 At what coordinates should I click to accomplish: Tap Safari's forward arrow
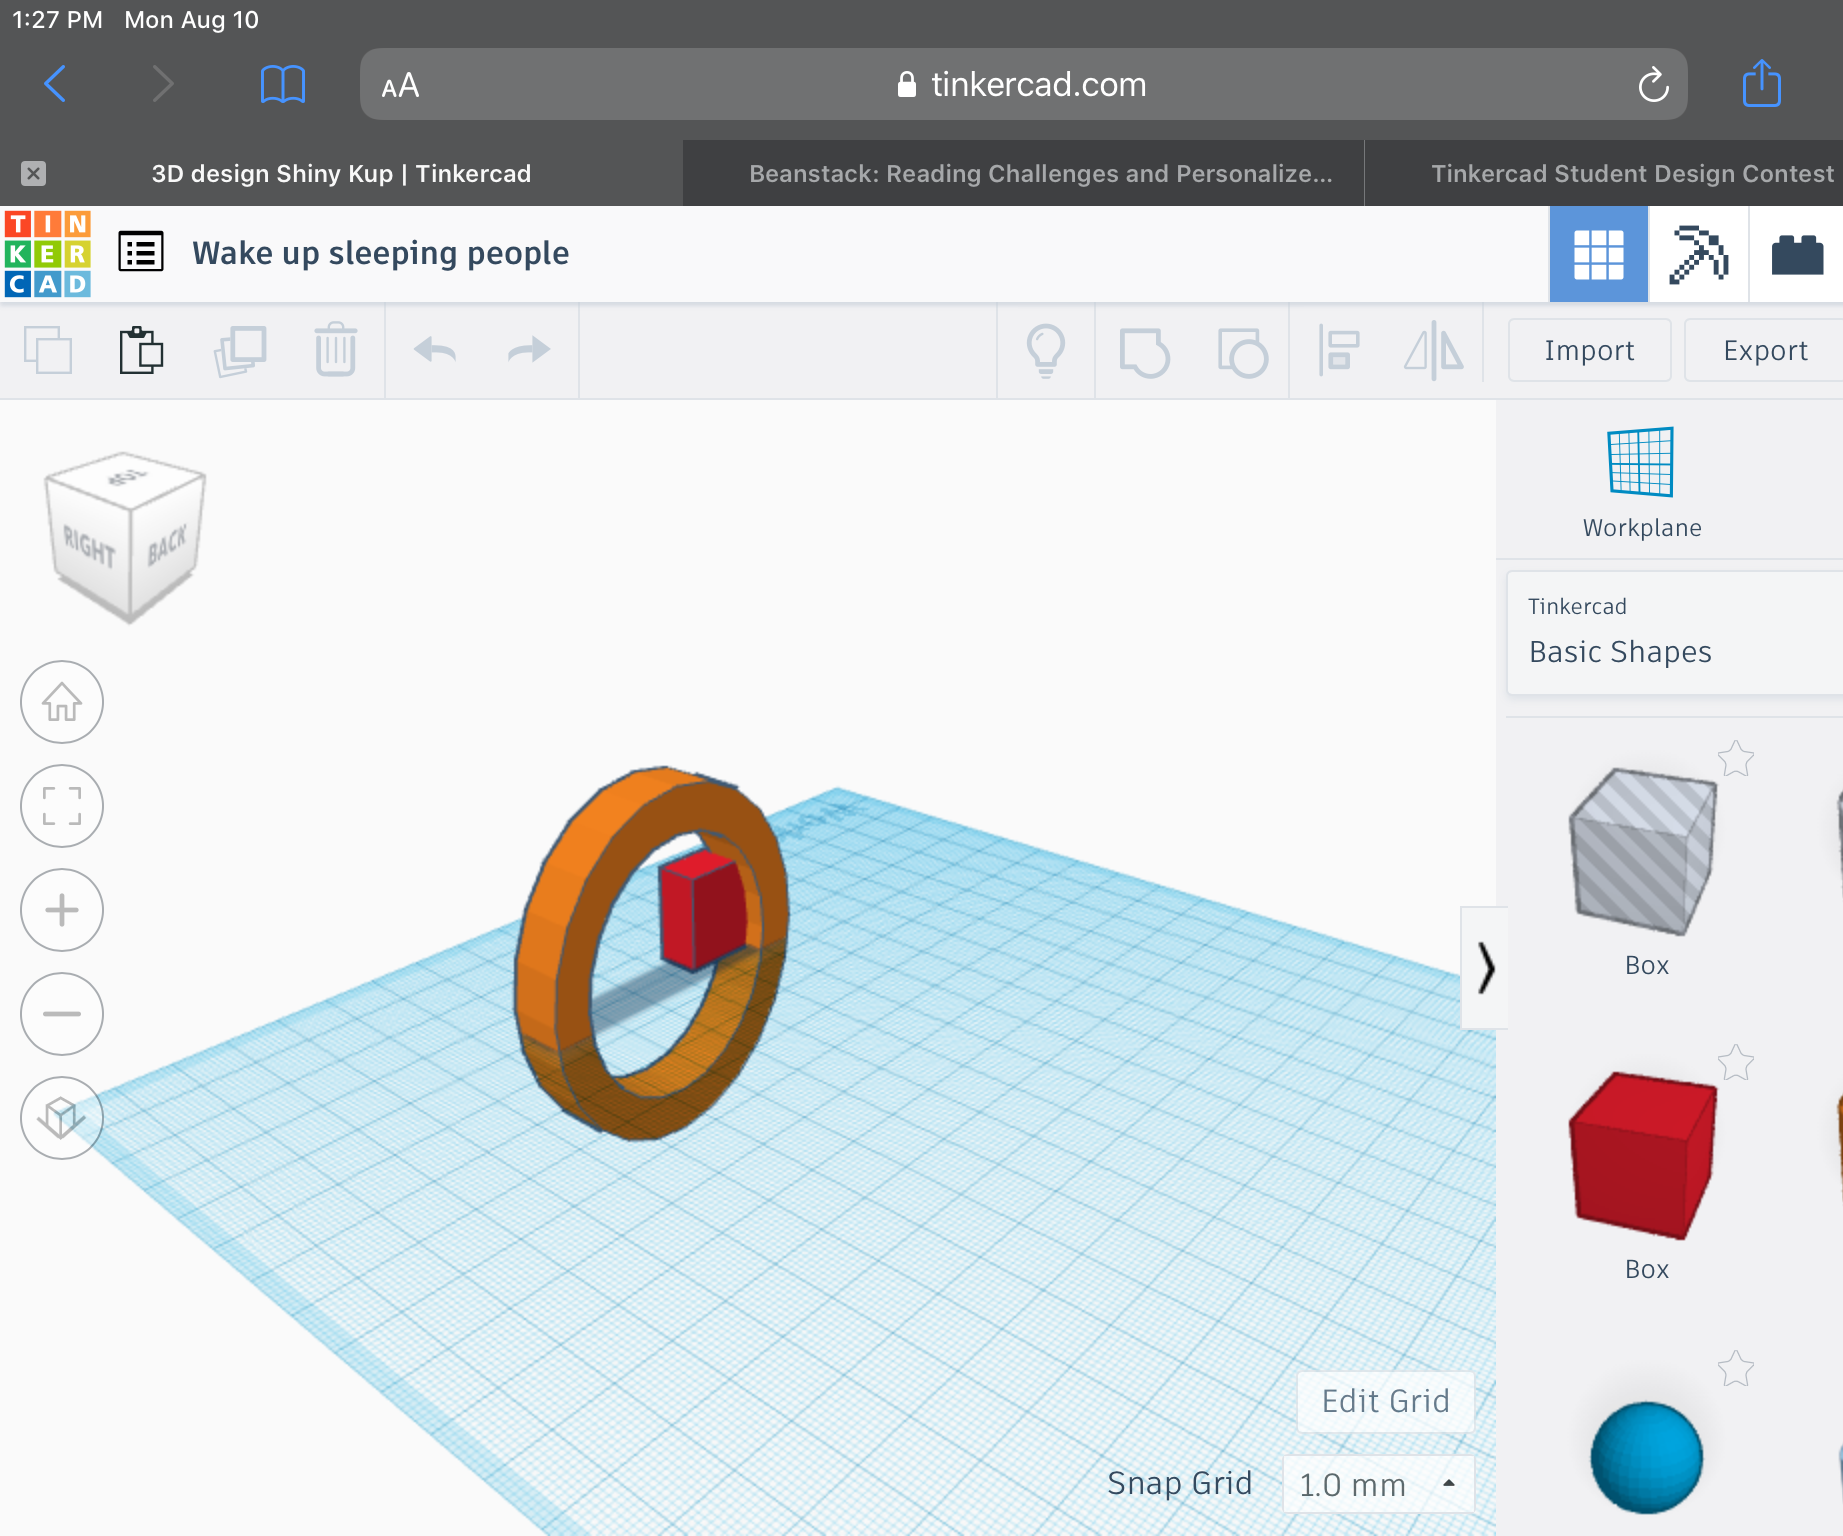162,84
